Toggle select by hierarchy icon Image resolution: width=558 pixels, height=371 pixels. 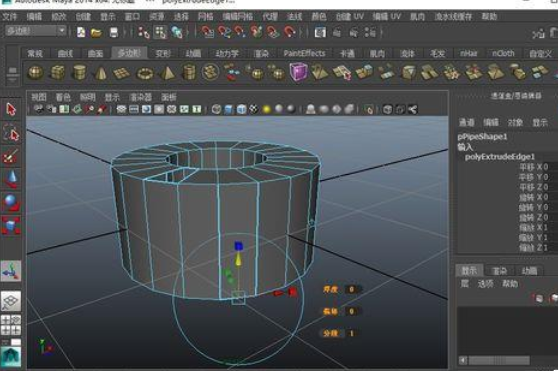pyautogui.click(x=144, y=32)
